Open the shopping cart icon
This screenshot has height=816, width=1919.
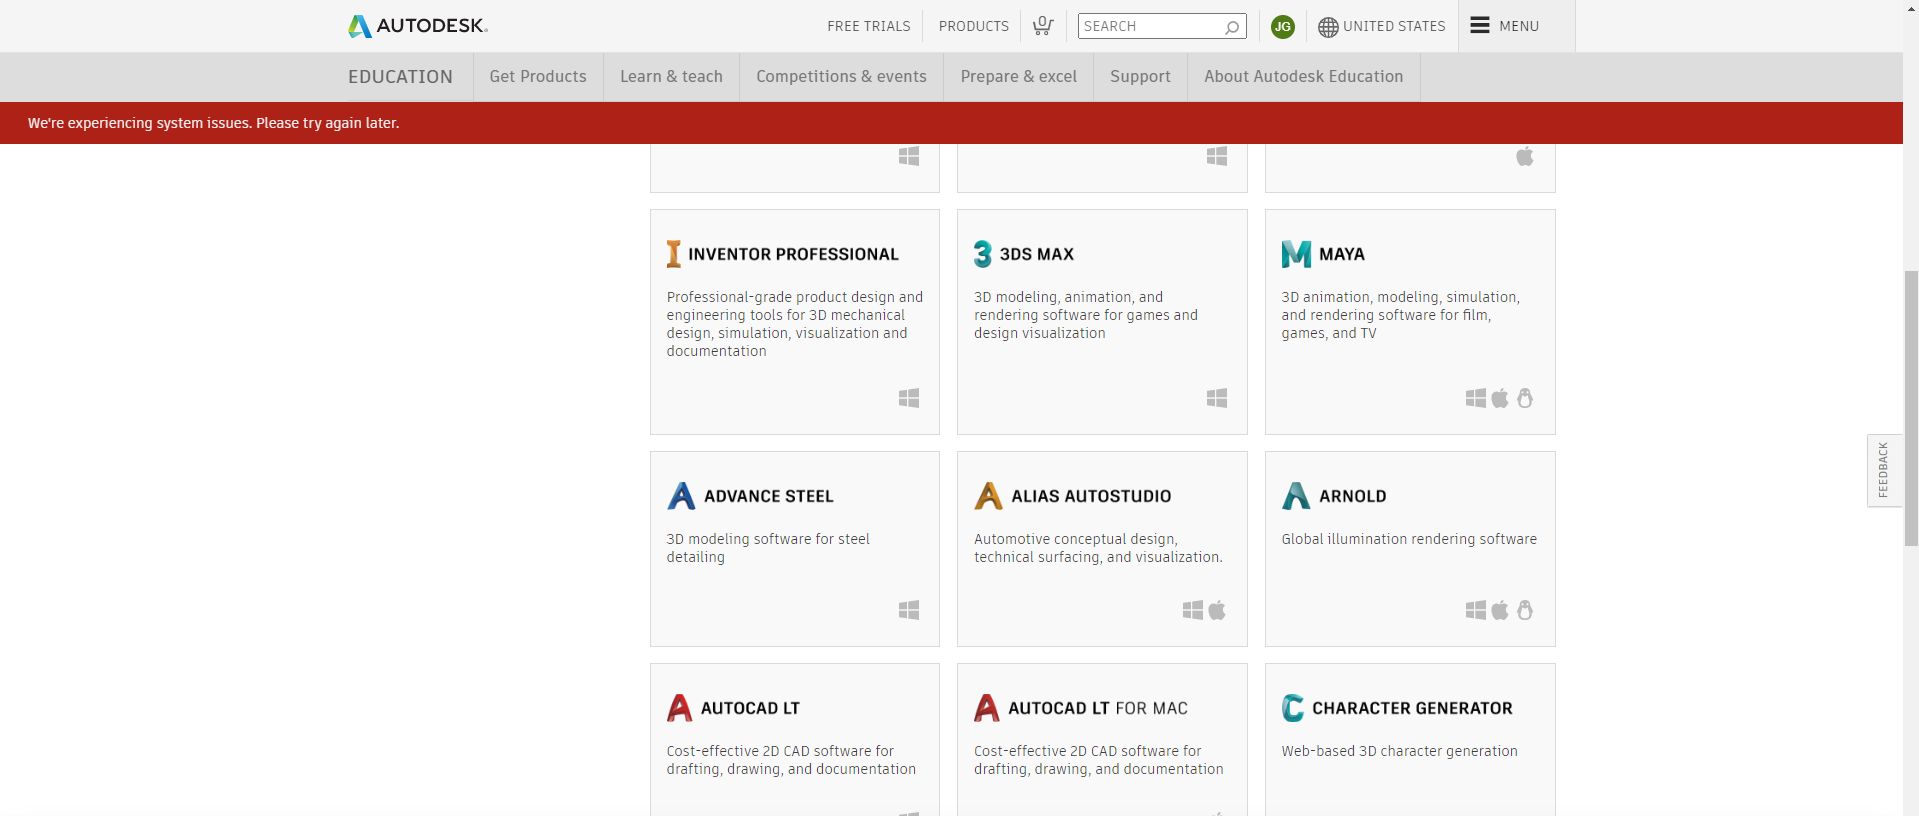[1043, 26]
